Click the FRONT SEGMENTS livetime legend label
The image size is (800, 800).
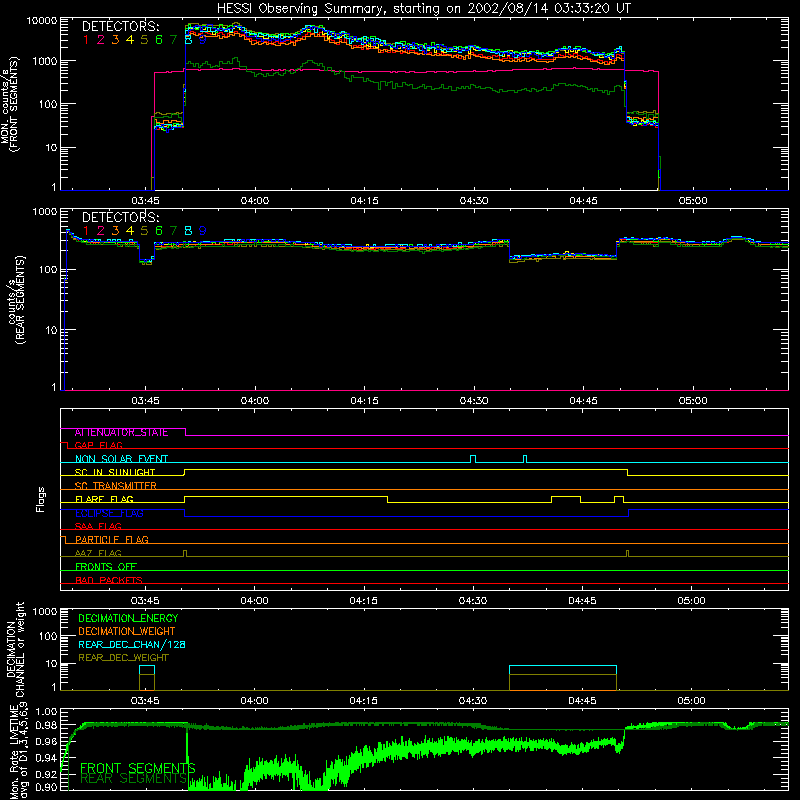click(138, 768)
